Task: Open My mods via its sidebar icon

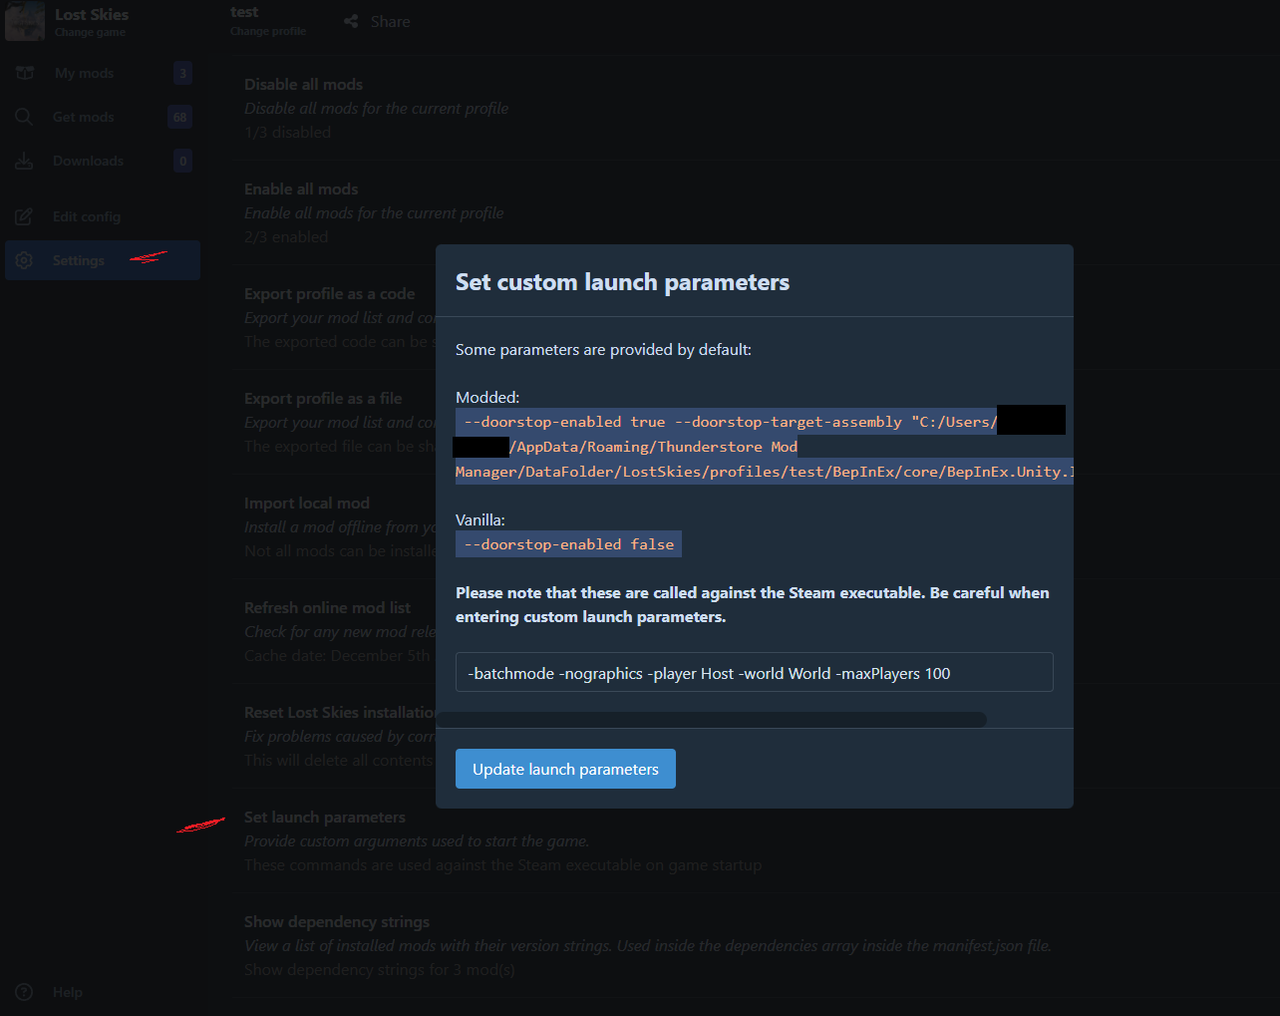Action: [25, 73]
